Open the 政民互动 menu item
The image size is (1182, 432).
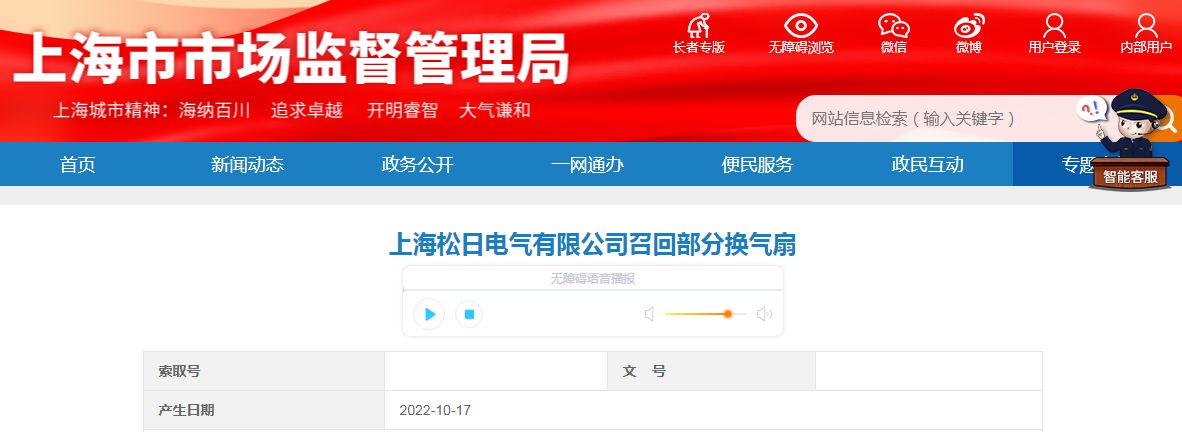point(927,164)
